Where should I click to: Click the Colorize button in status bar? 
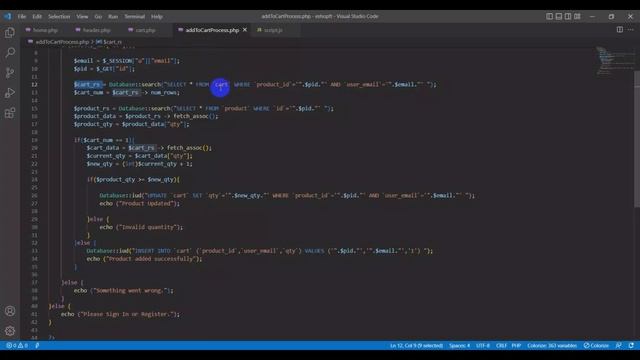click(x=596, y=345)
